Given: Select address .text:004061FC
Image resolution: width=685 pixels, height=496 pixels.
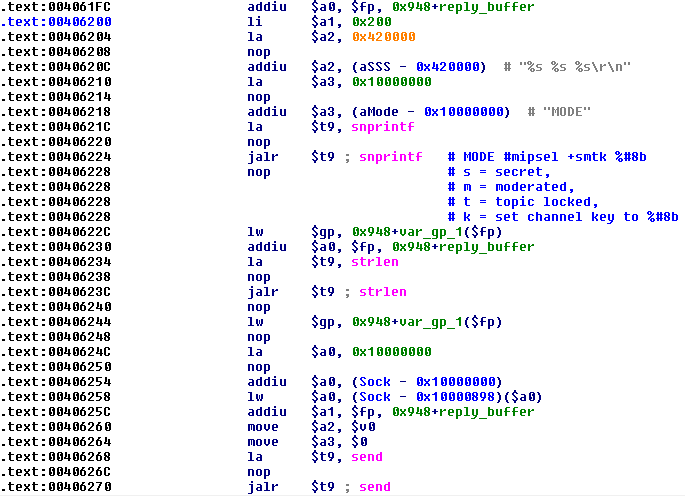Looking at the screenshot, I should click(56, 7).
